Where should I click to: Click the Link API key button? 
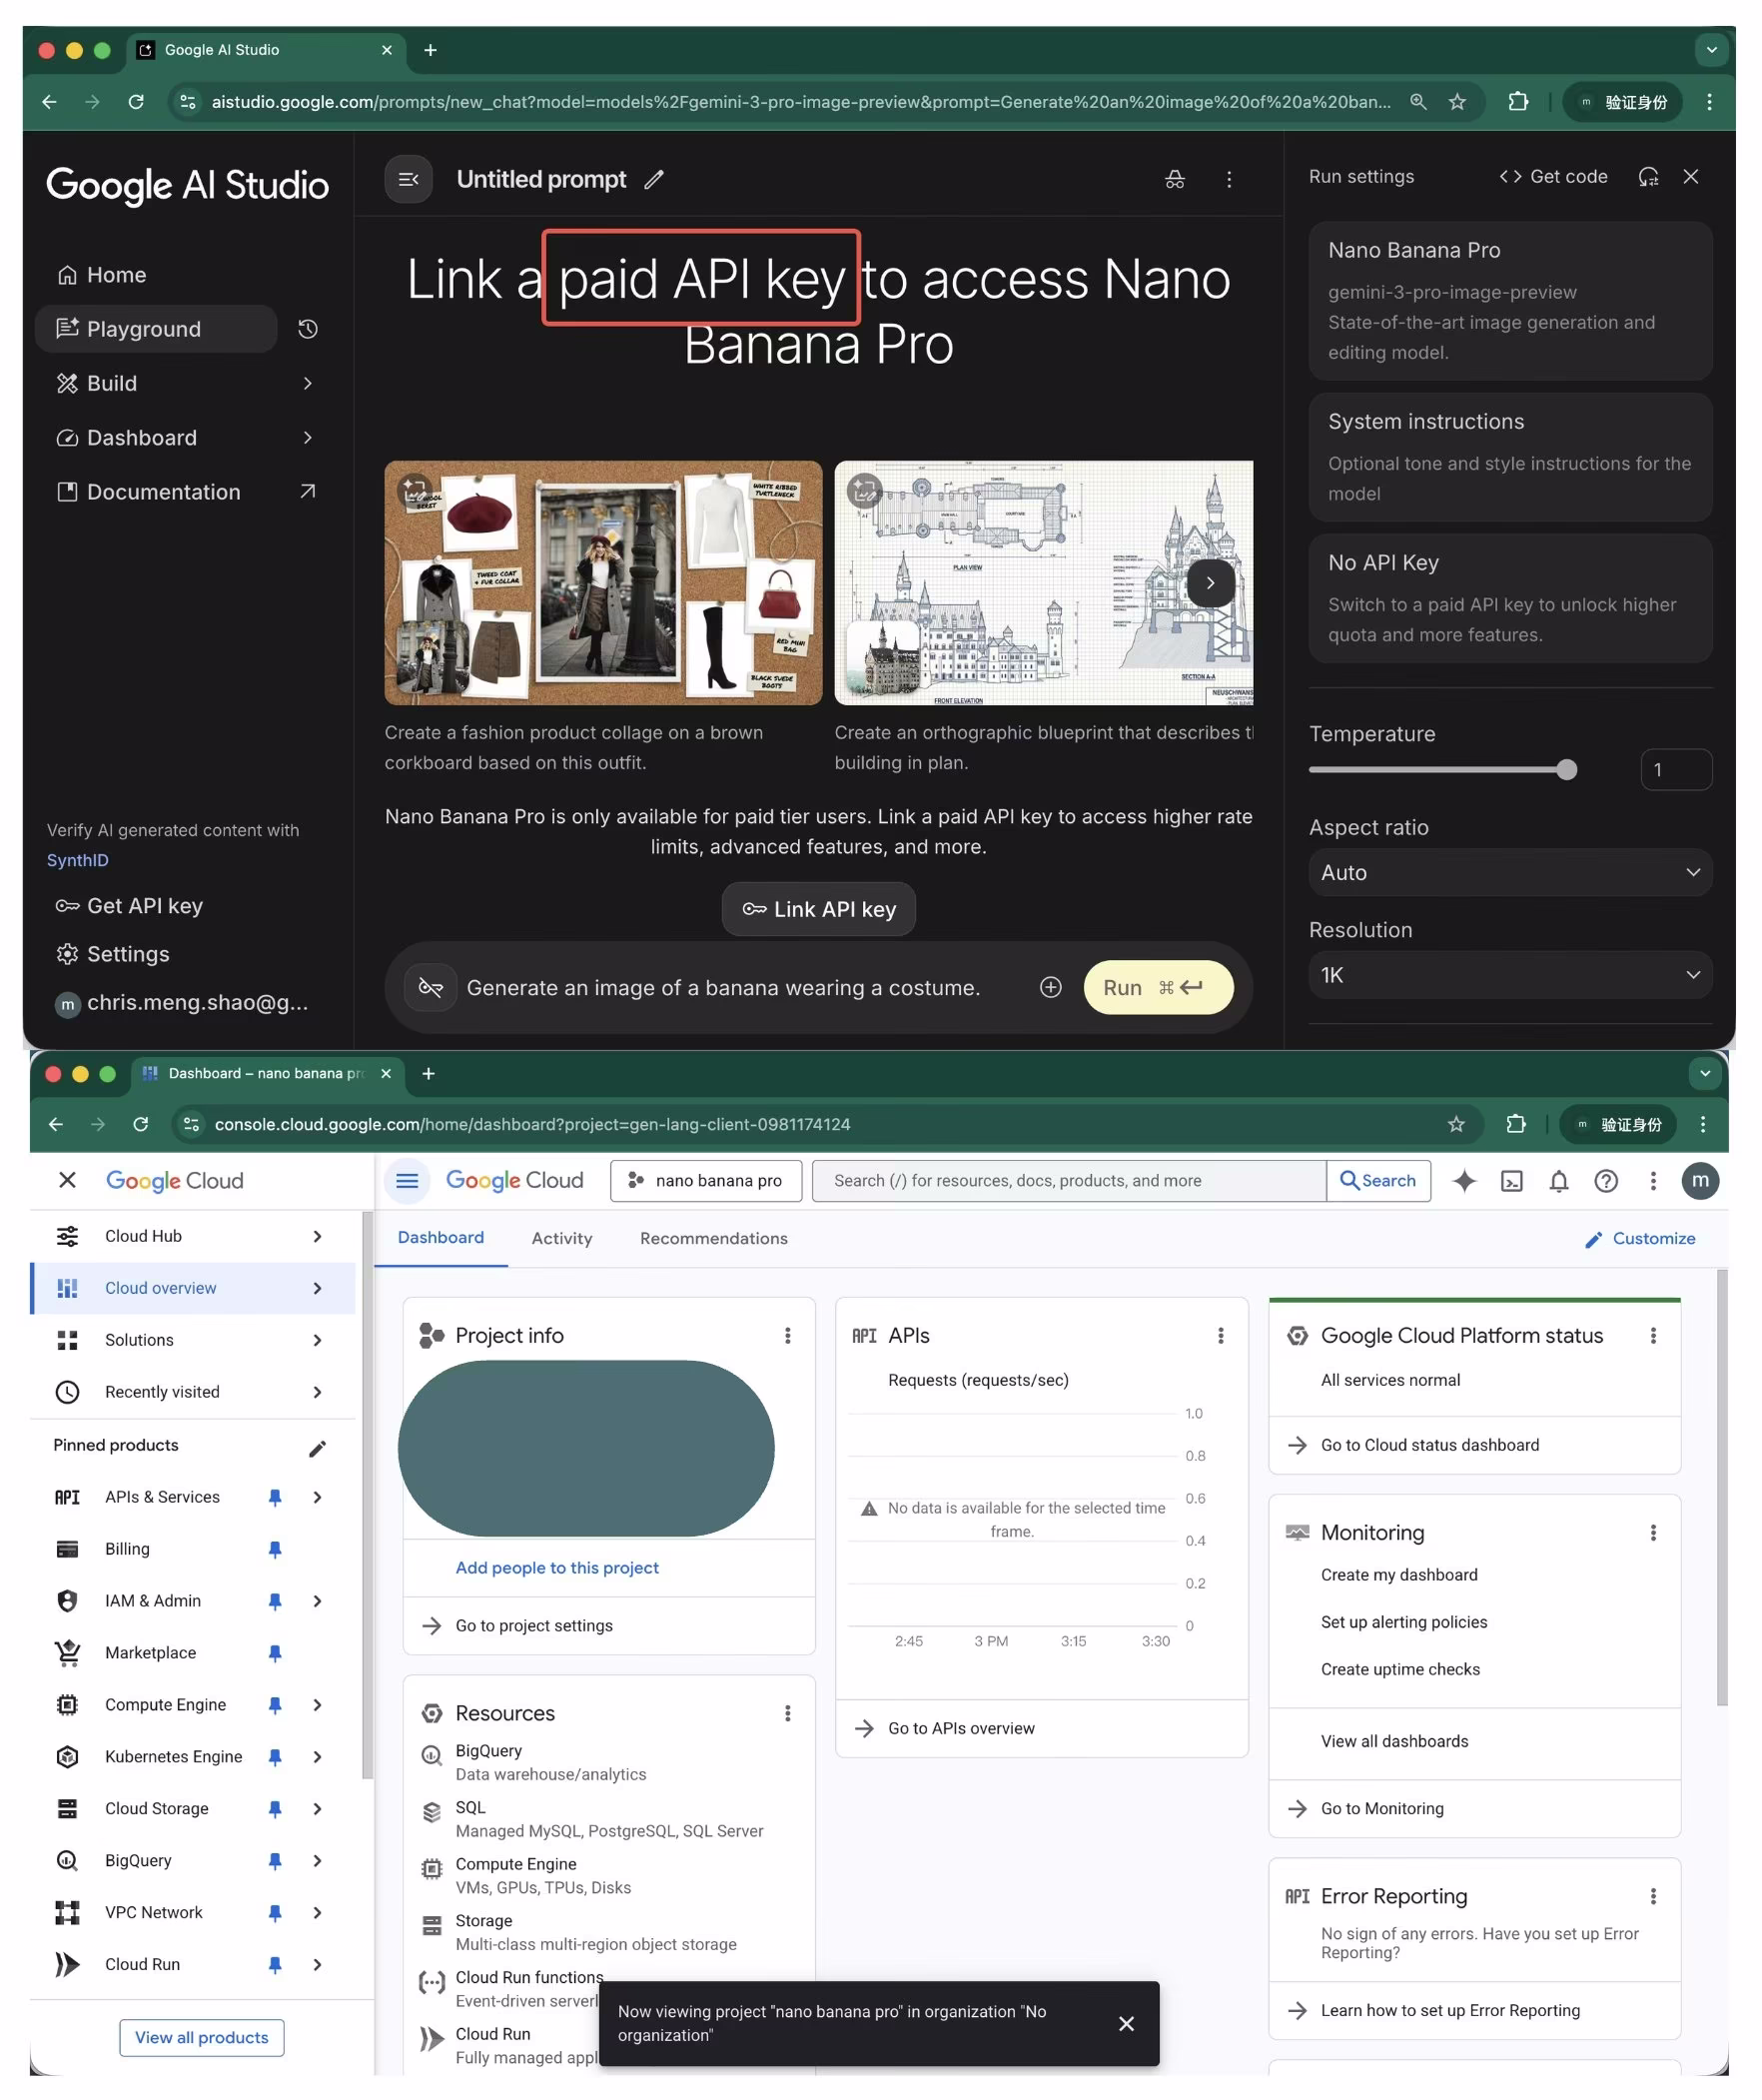coord(818,909)
